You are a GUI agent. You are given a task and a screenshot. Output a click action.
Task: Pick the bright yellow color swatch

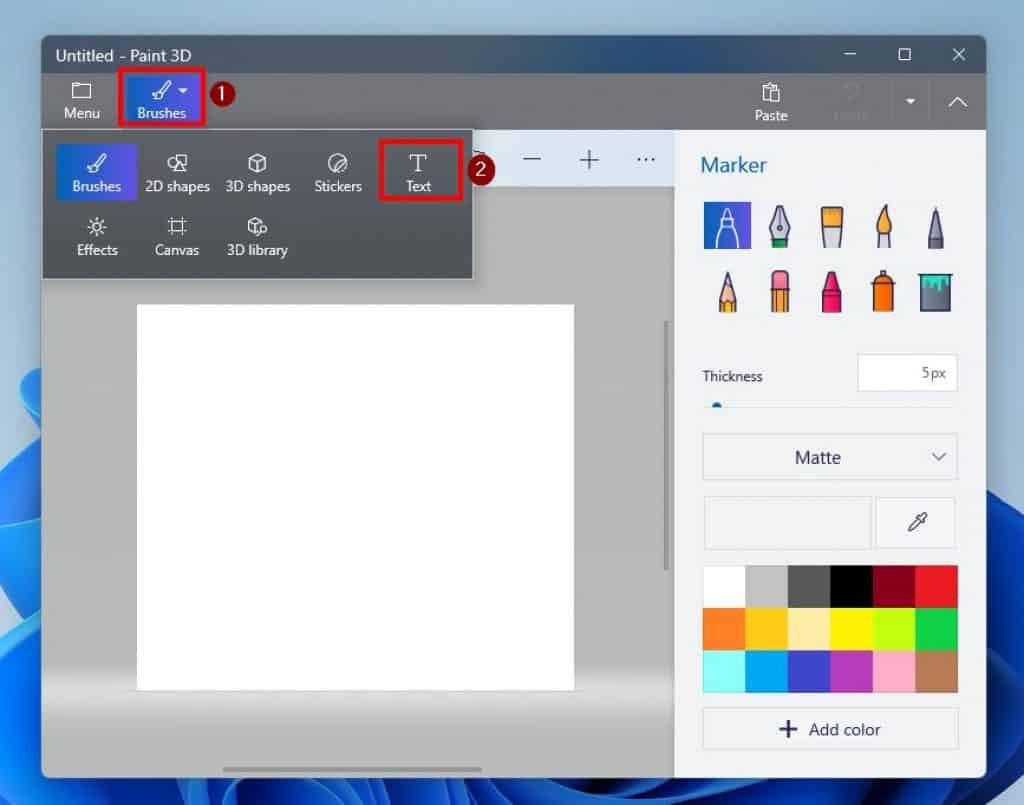(851, 629)
